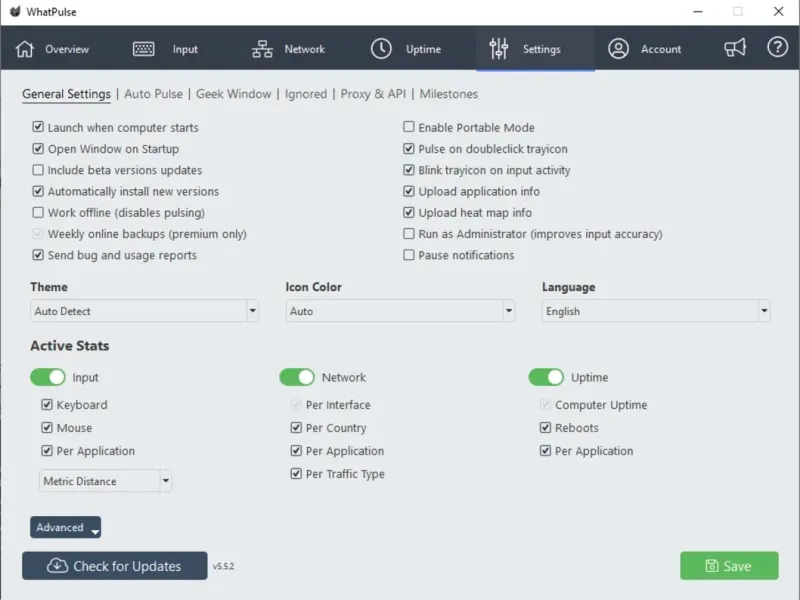Click the WhatPulse logo in title bar

[16, 12]
